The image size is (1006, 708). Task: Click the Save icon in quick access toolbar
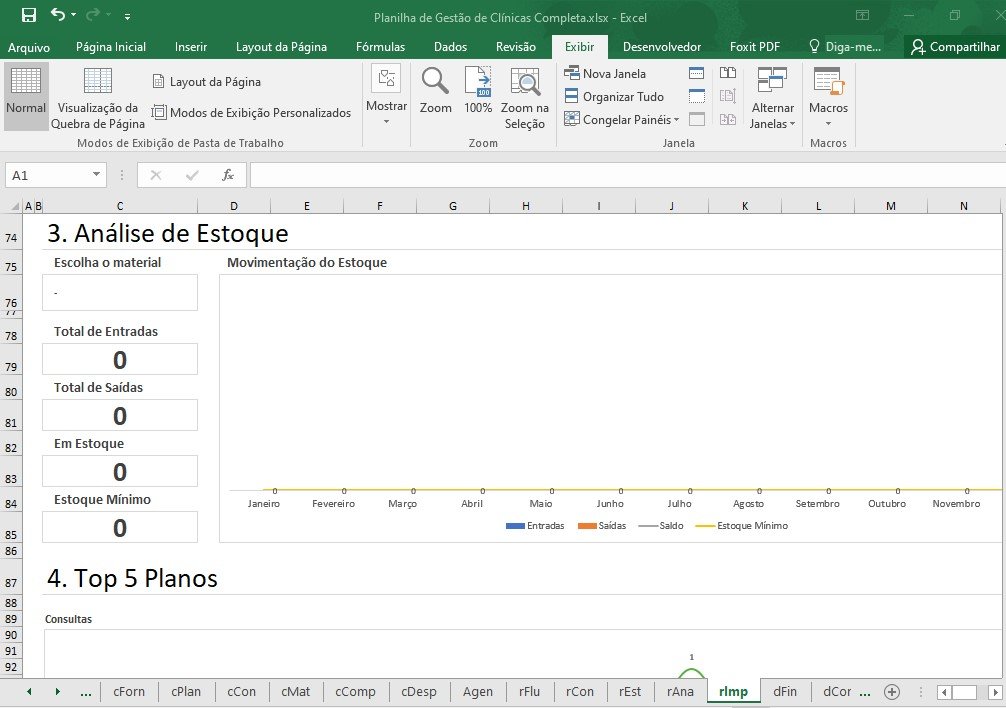[x=29, y=15]
